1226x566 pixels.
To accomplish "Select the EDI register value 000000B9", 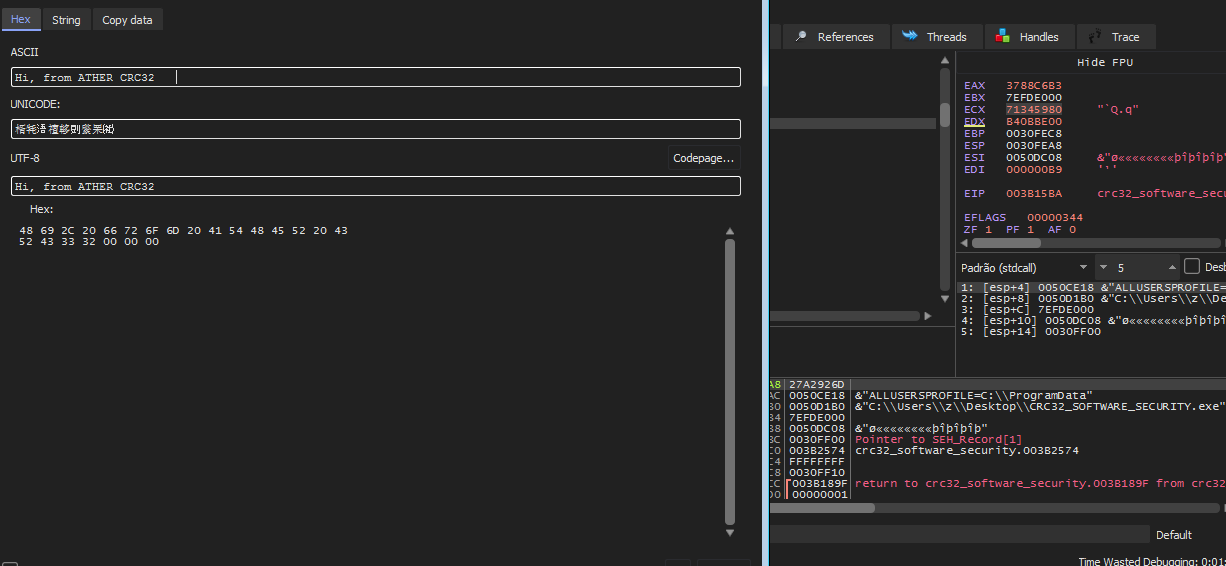I will pos(1034,170).
